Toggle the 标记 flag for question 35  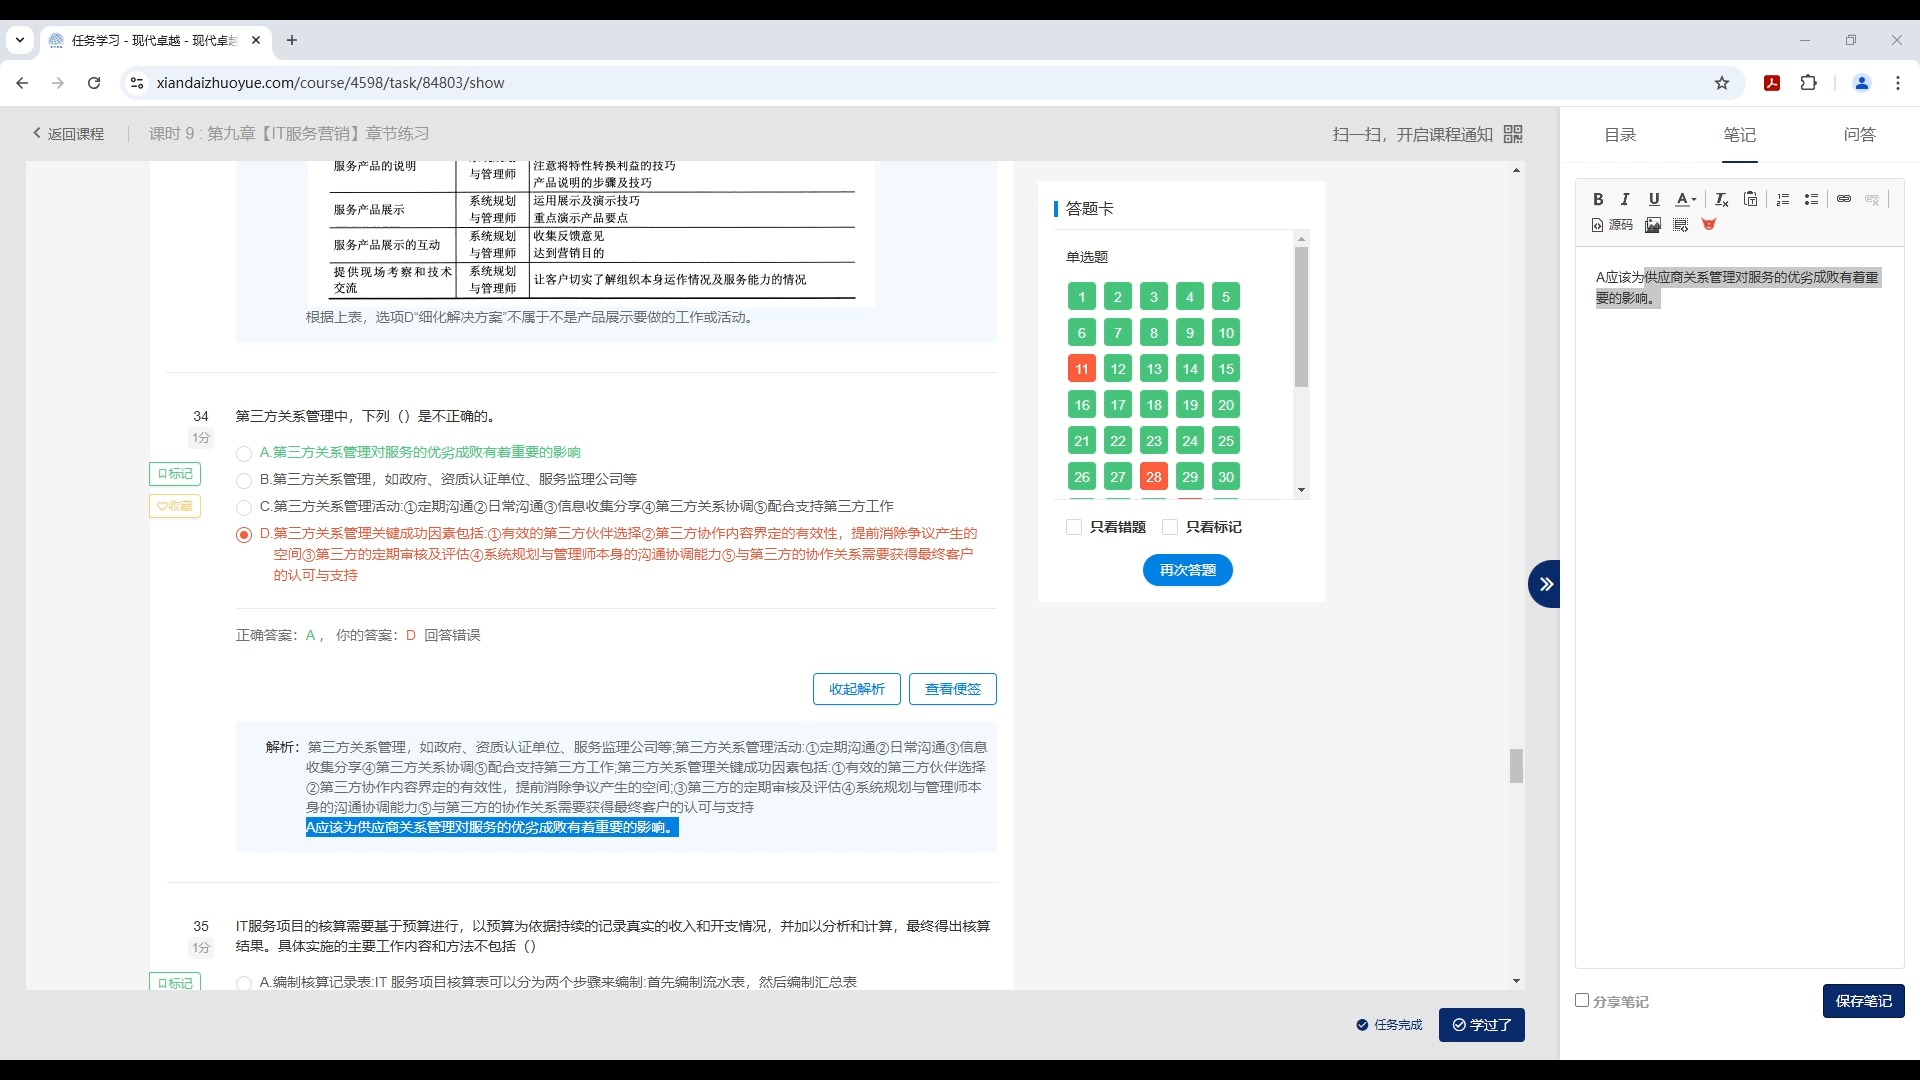[175, 982]
